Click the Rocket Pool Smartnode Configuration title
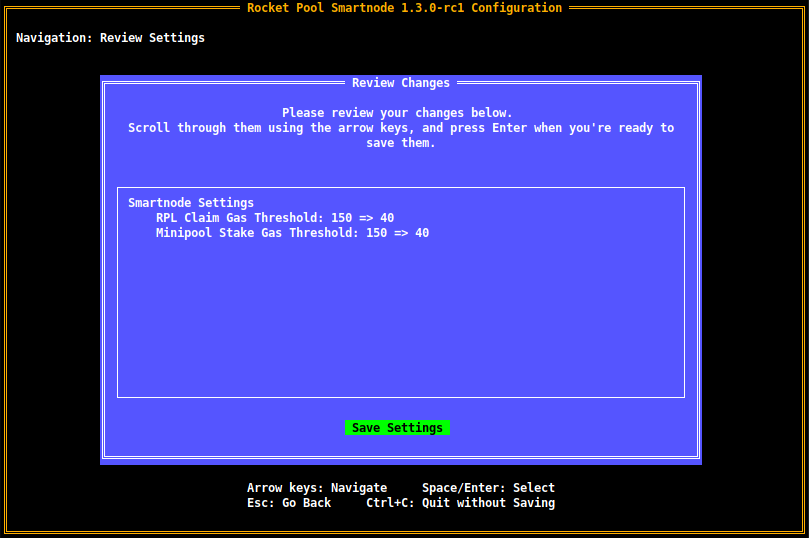The height and width of the screenshot is (538, 809). coord(404,8)
